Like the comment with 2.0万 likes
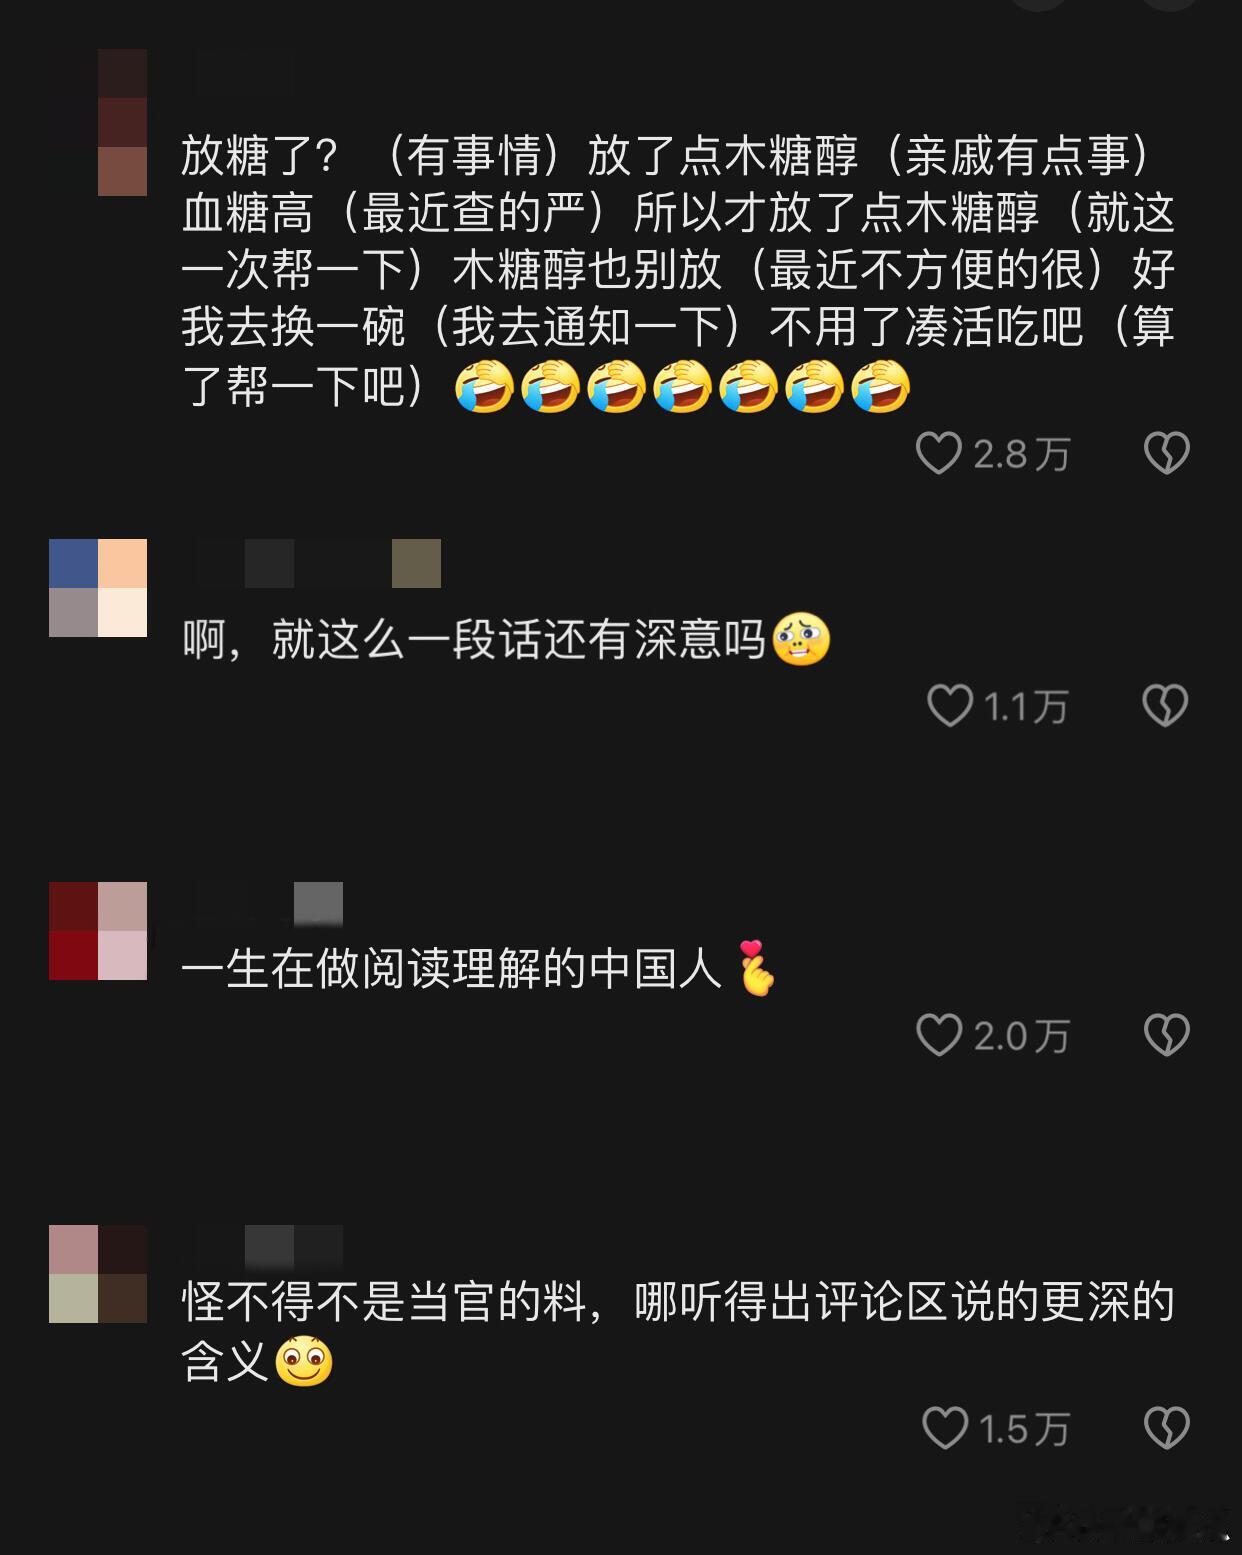This screenshot has width=1242, height=1555. click(x=938, y=1035)
